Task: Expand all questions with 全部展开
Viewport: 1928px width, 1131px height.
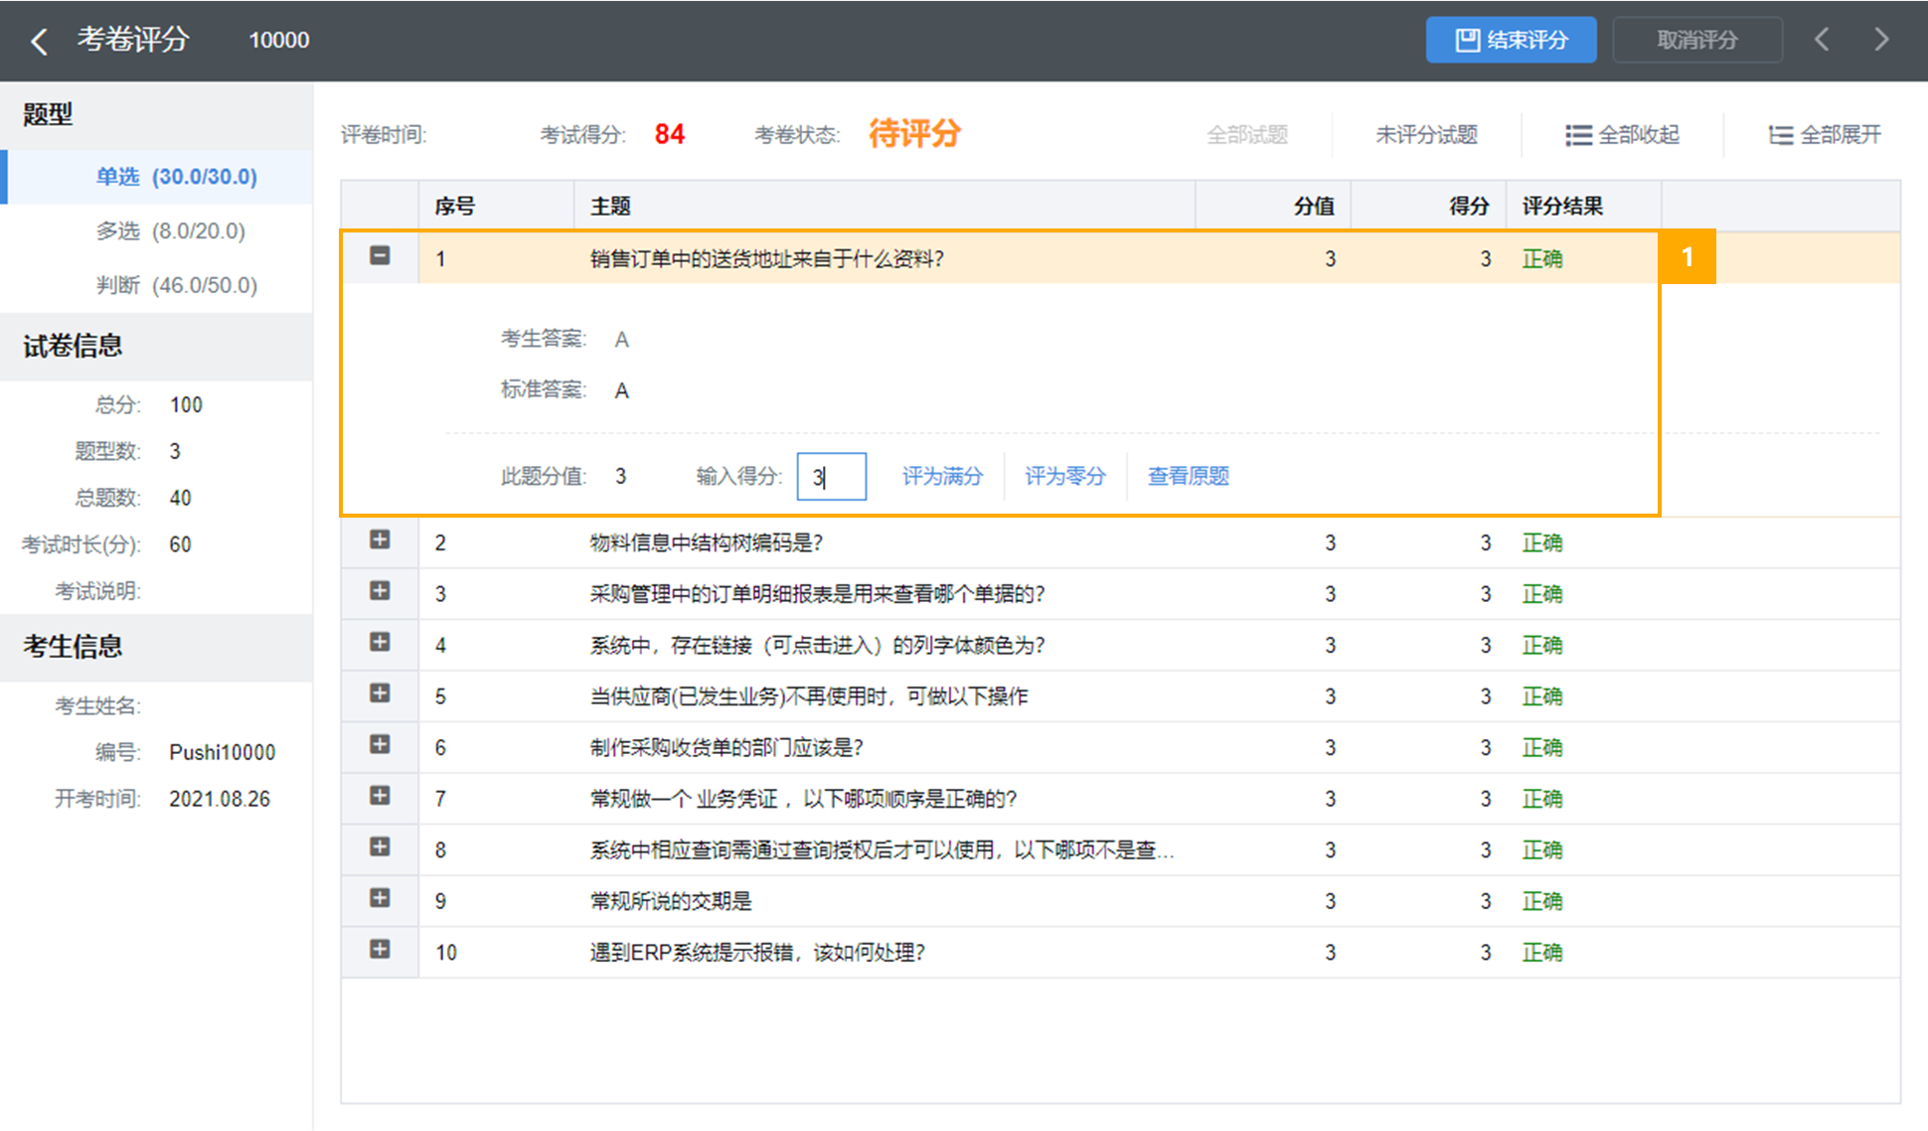Action: point(1825,134)
